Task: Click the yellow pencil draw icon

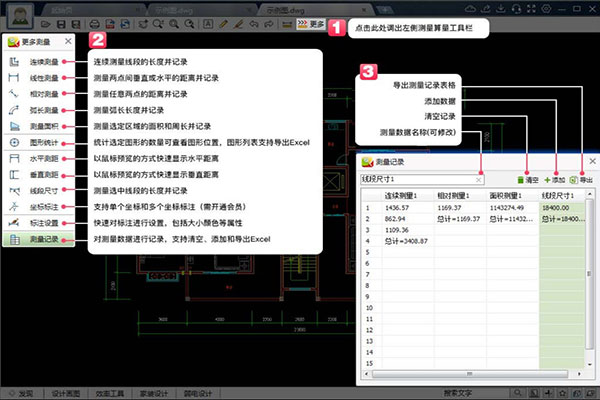Action: 223,24
